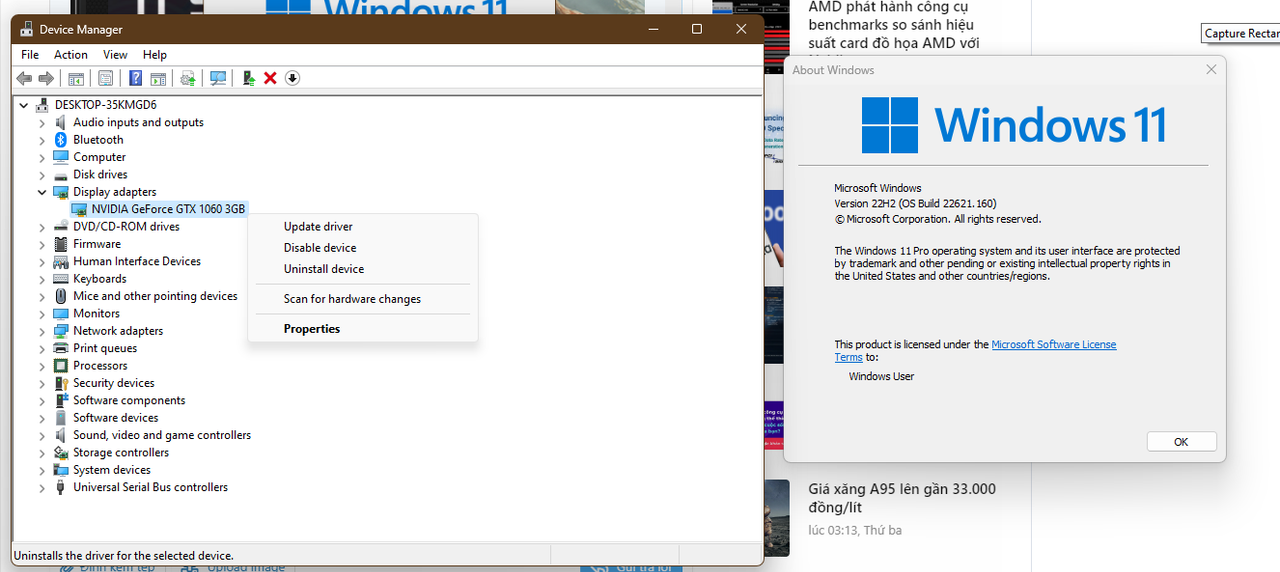Click the monitor-magnifier scan hardware toolbar icon
This screenshot has width=1280, height=572.
pyautogui.click(x=217, y=78)
